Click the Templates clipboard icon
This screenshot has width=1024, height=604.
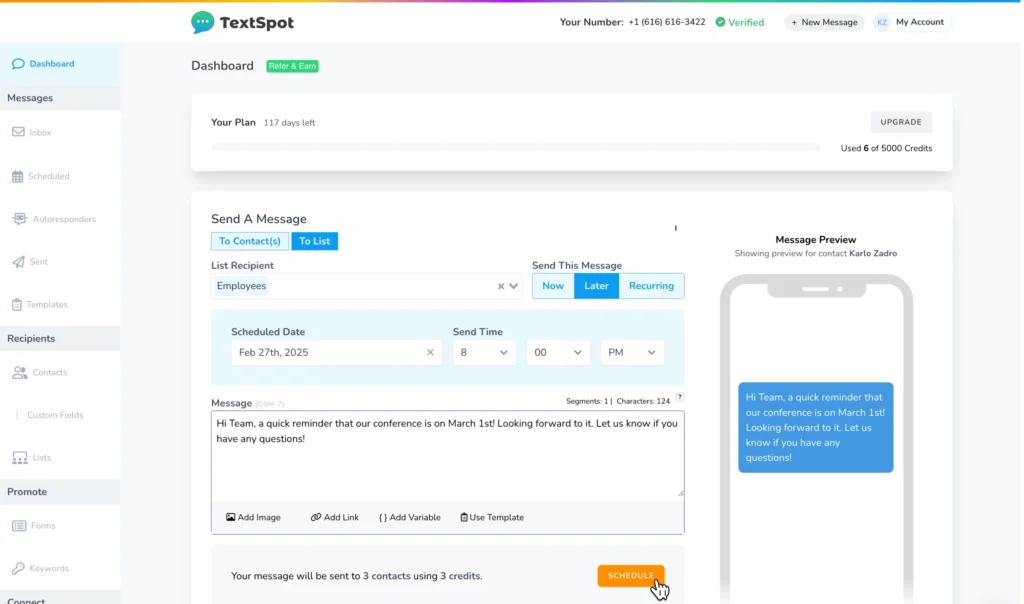[17, 304]
